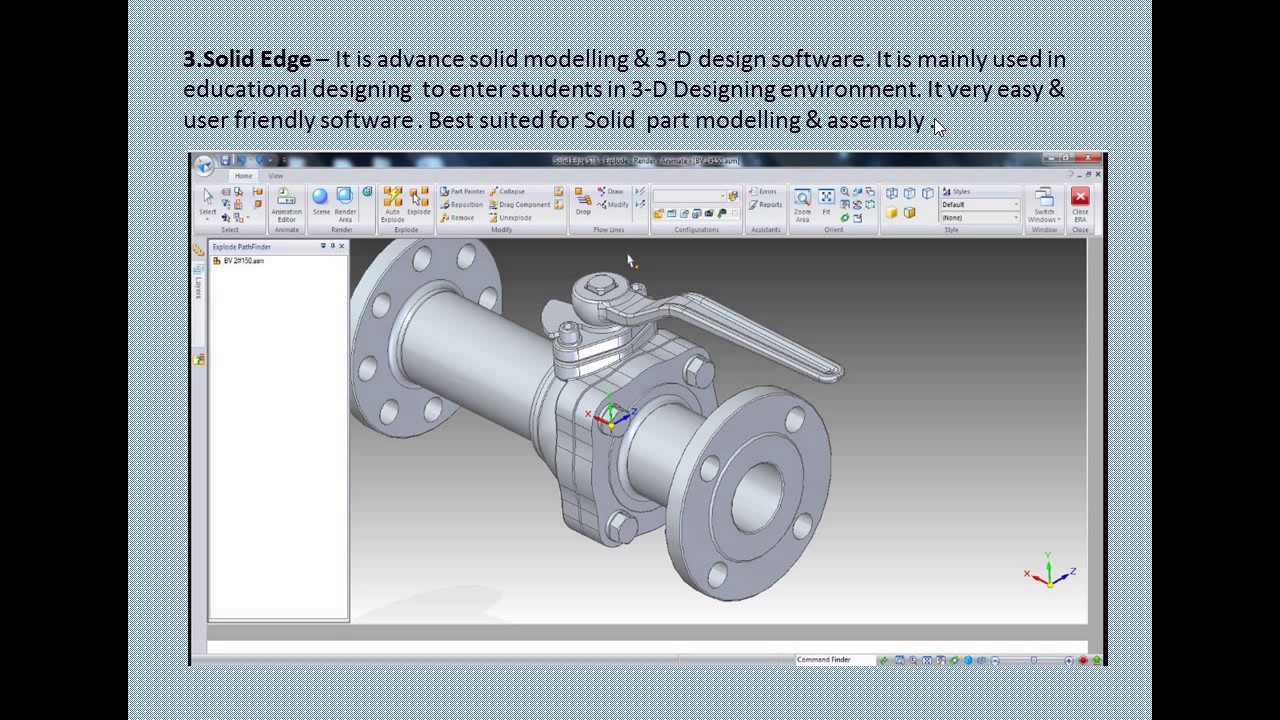Click the red record icon in status bar
This screenshot has height=720, width=1280.
click(1083, 661)
